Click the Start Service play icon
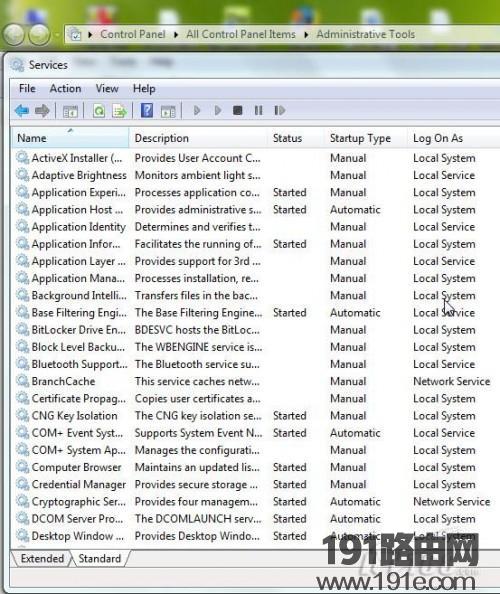Image resolution: width=500 pixels, height=594 pixels. click(x=197, y=111)
